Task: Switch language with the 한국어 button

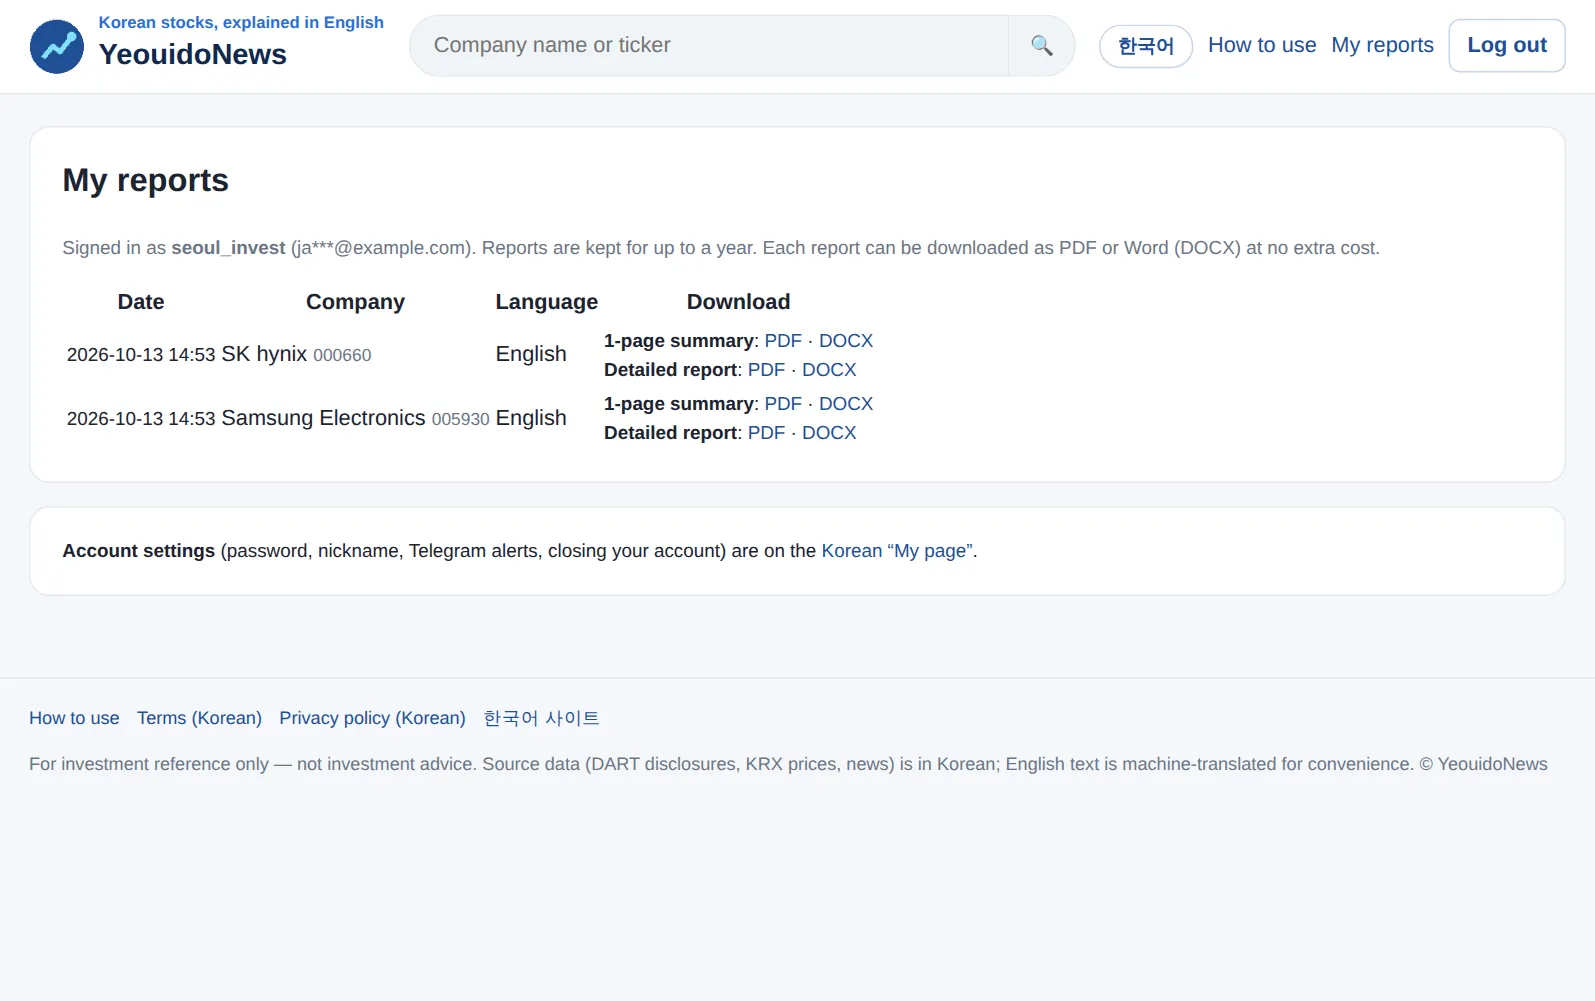Action: [1146, 46]
